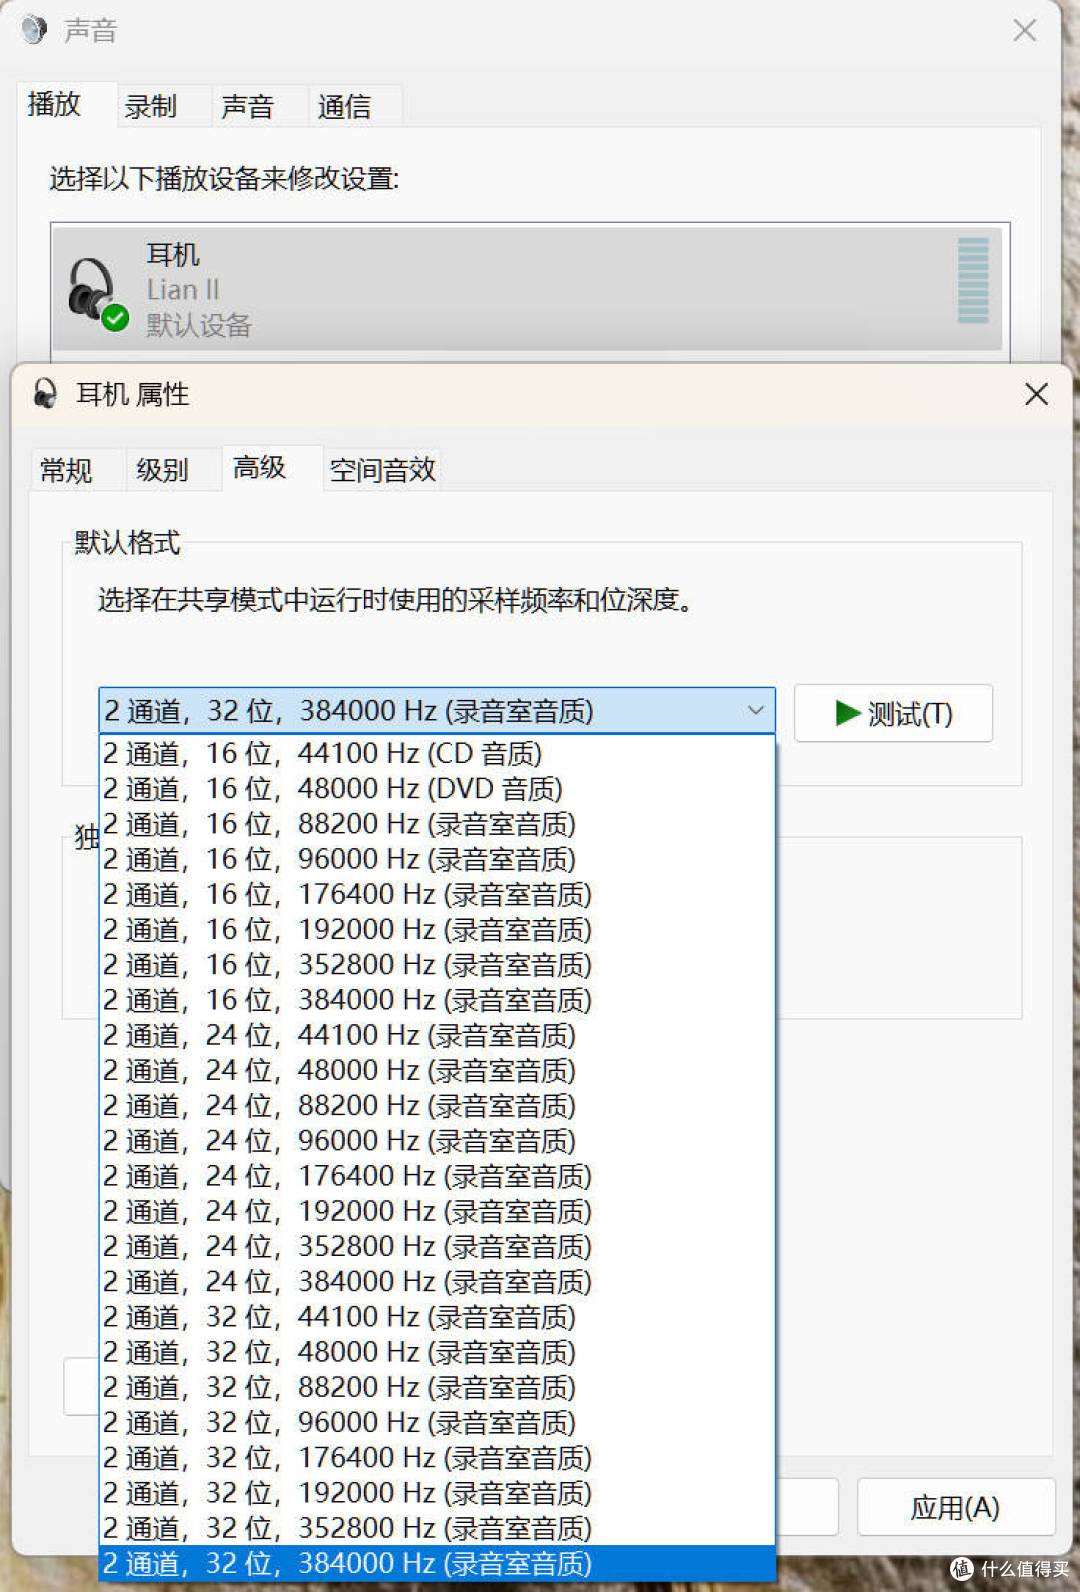1080x1592 pixels.
Task: Select 24 位, 352800 Hz list entry
Action: point(437,1246)
